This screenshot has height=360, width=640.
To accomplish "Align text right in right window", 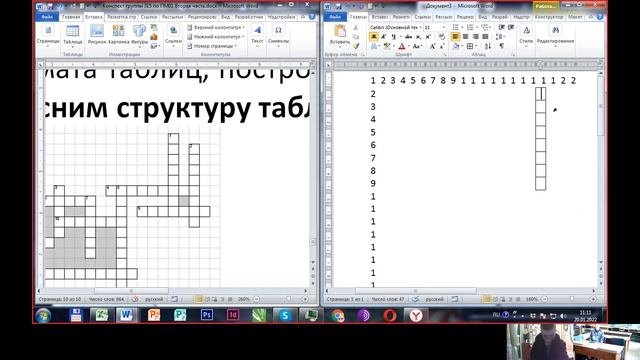I will click(475, 37).
